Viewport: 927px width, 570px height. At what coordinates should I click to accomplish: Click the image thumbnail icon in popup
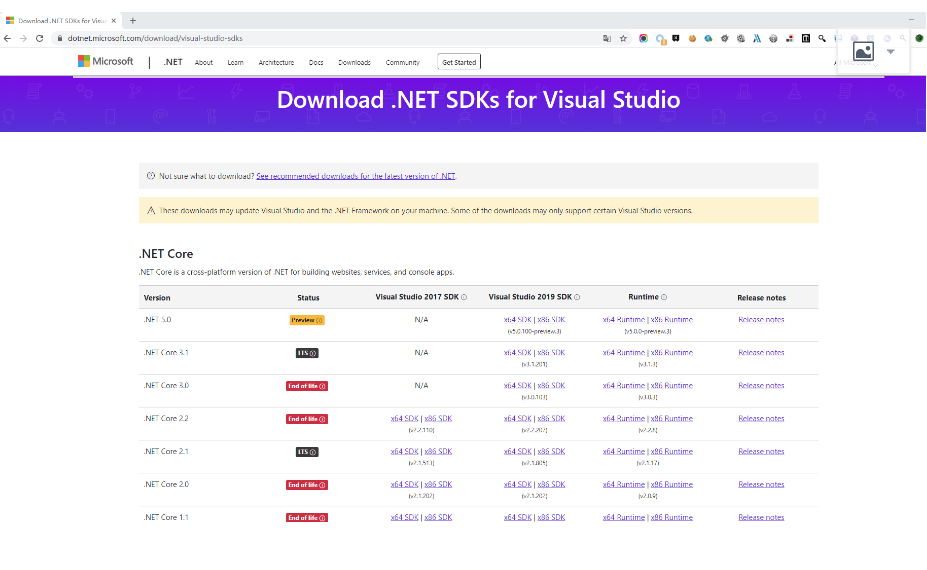[863, 52]
